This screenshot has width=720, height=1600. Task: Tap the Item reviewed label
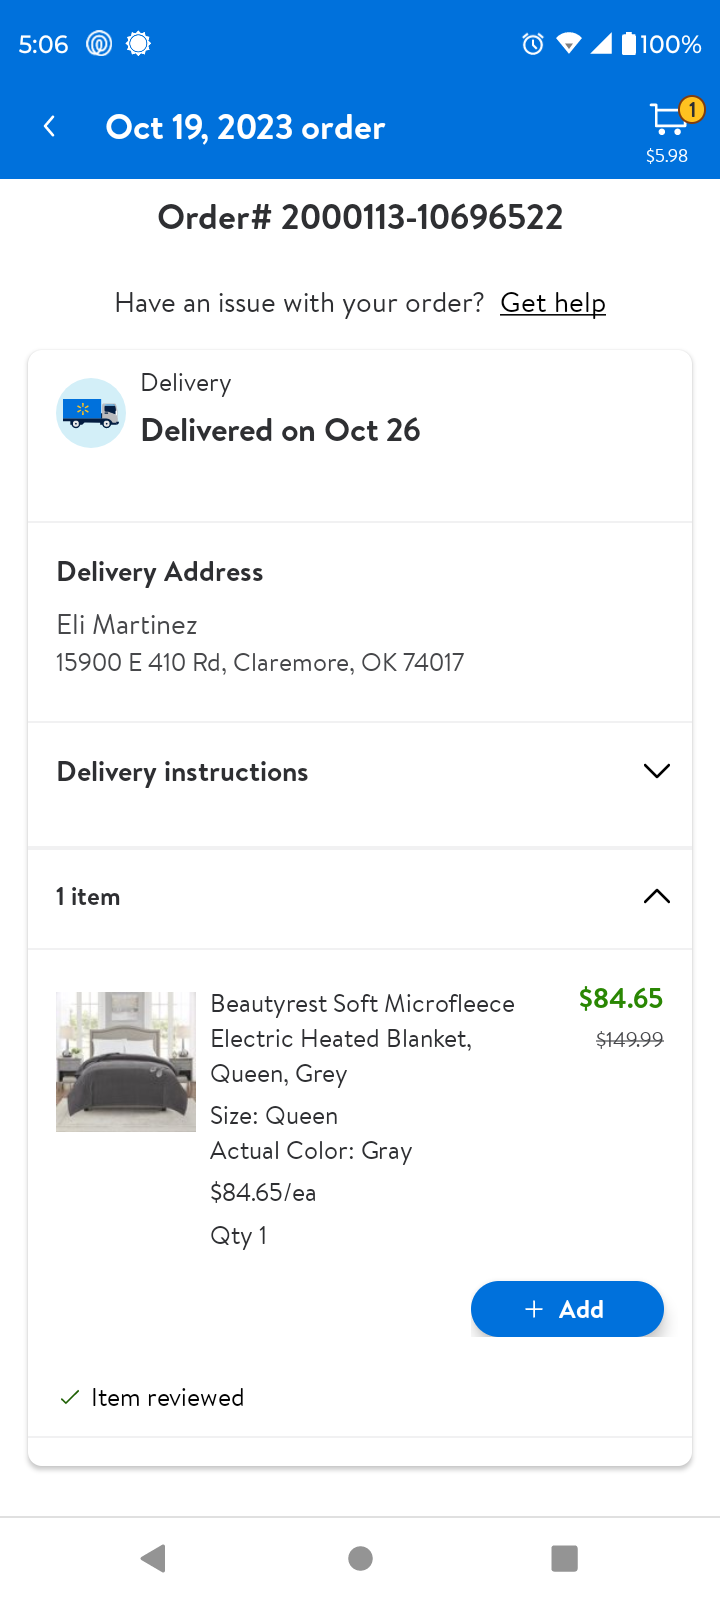(x=167, y=1397)
